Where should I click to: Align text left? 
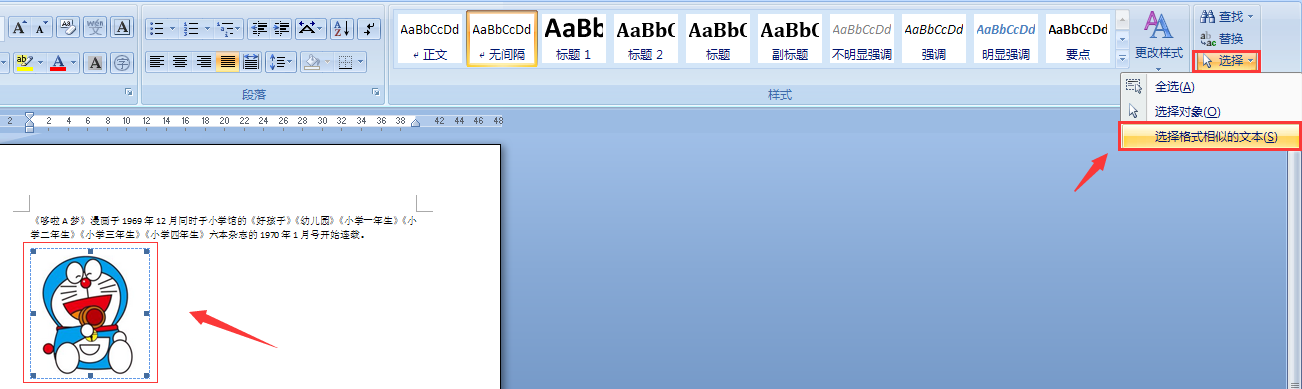[x=156, y=63]
